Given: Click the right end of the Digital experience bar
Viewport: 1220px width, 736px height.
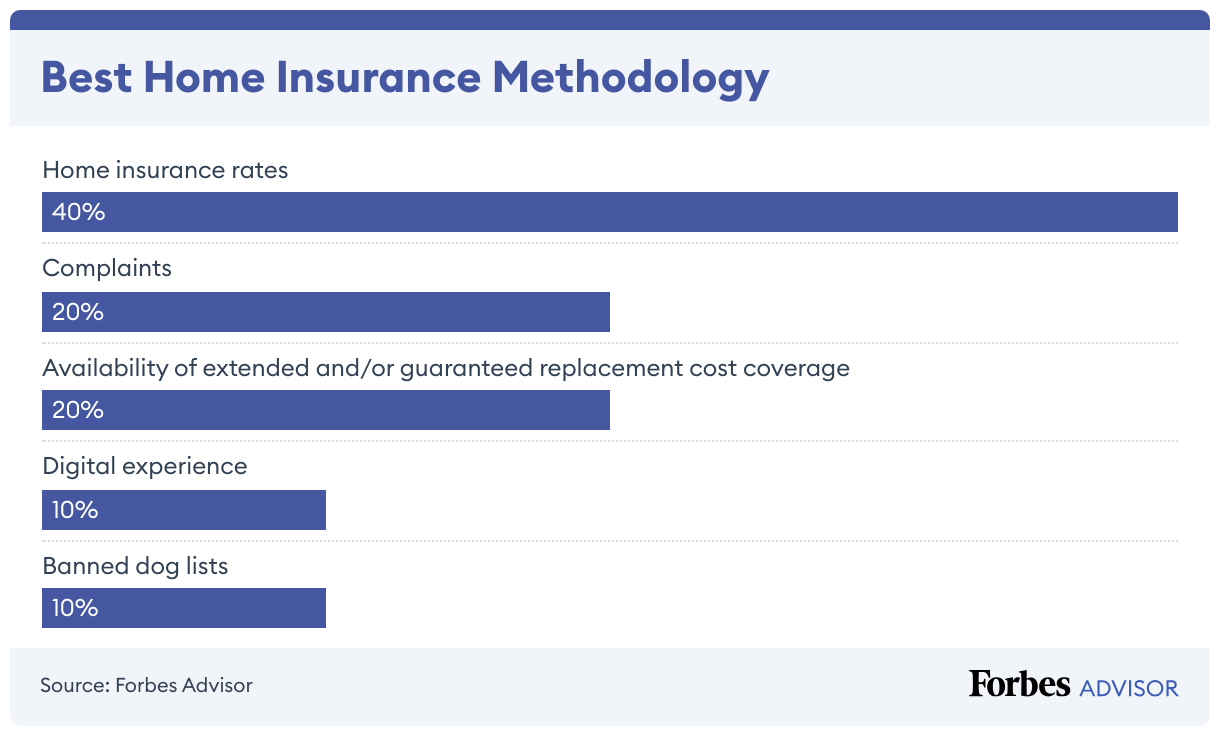Looking at the screenshot, I should pos(317,510).
